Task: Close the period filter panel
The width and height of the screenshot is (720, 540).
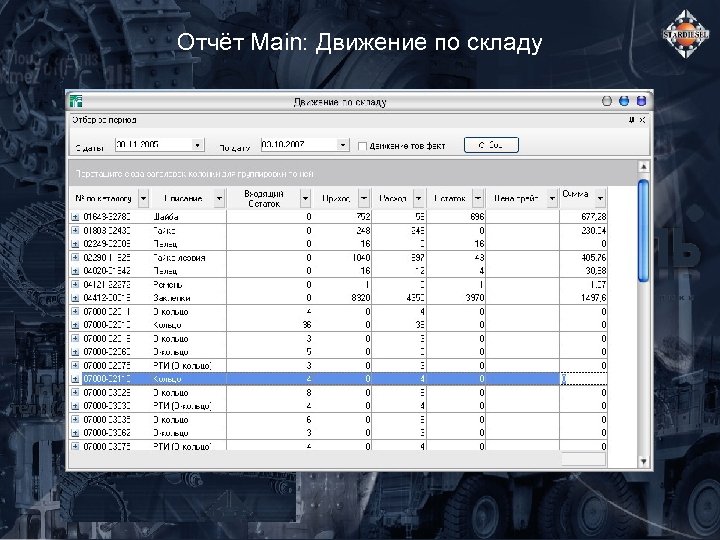Action: click(642, 120)
